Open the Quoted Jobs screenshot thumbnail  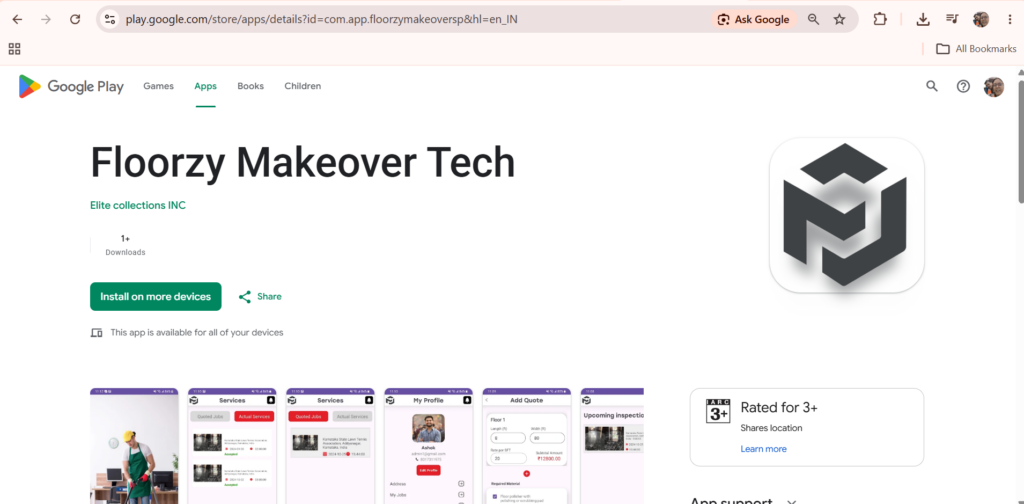330,446
